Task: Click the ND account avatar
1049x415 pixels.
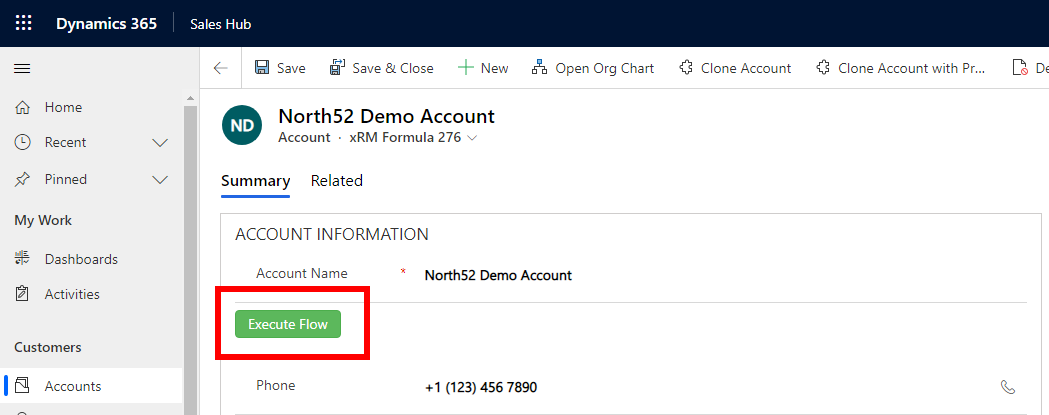Action: coord(242,124)
